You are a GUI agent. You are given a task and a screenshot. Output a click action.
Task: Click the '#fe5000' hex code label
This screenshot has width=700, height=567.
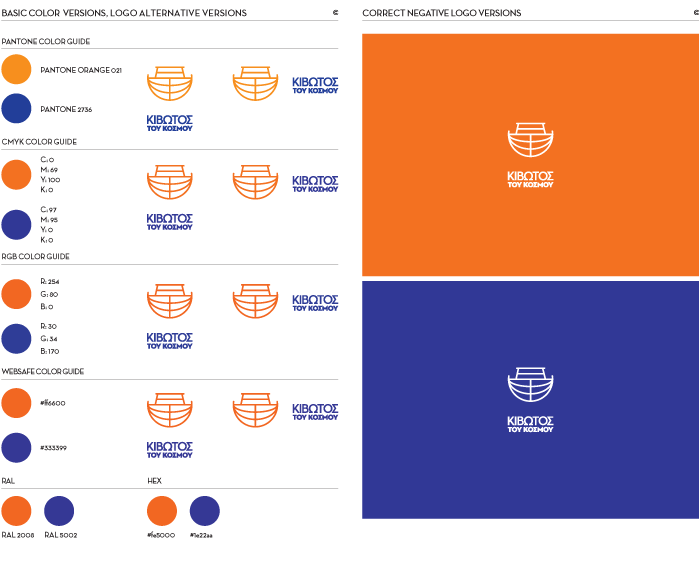click(x=161, y=535)
